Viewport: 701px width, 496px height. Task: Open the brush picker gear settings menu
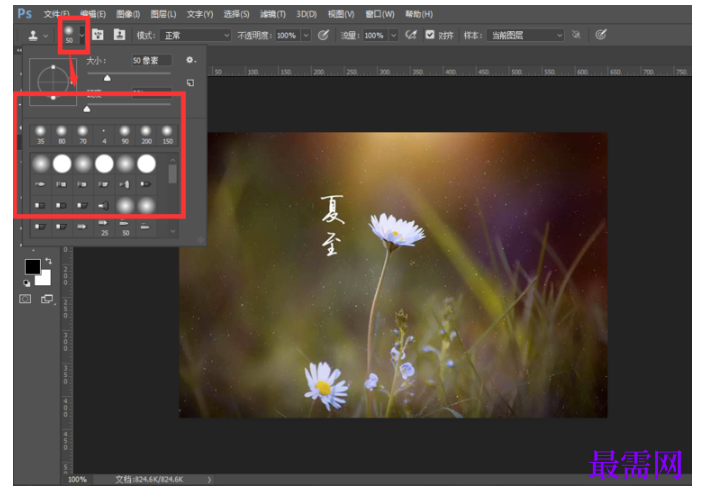coord(190,60)
